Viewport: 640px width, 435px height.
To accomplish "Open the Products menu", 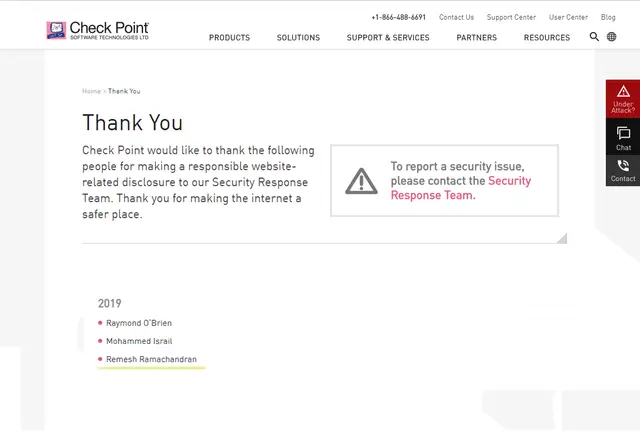I will (x=229, y=38).
